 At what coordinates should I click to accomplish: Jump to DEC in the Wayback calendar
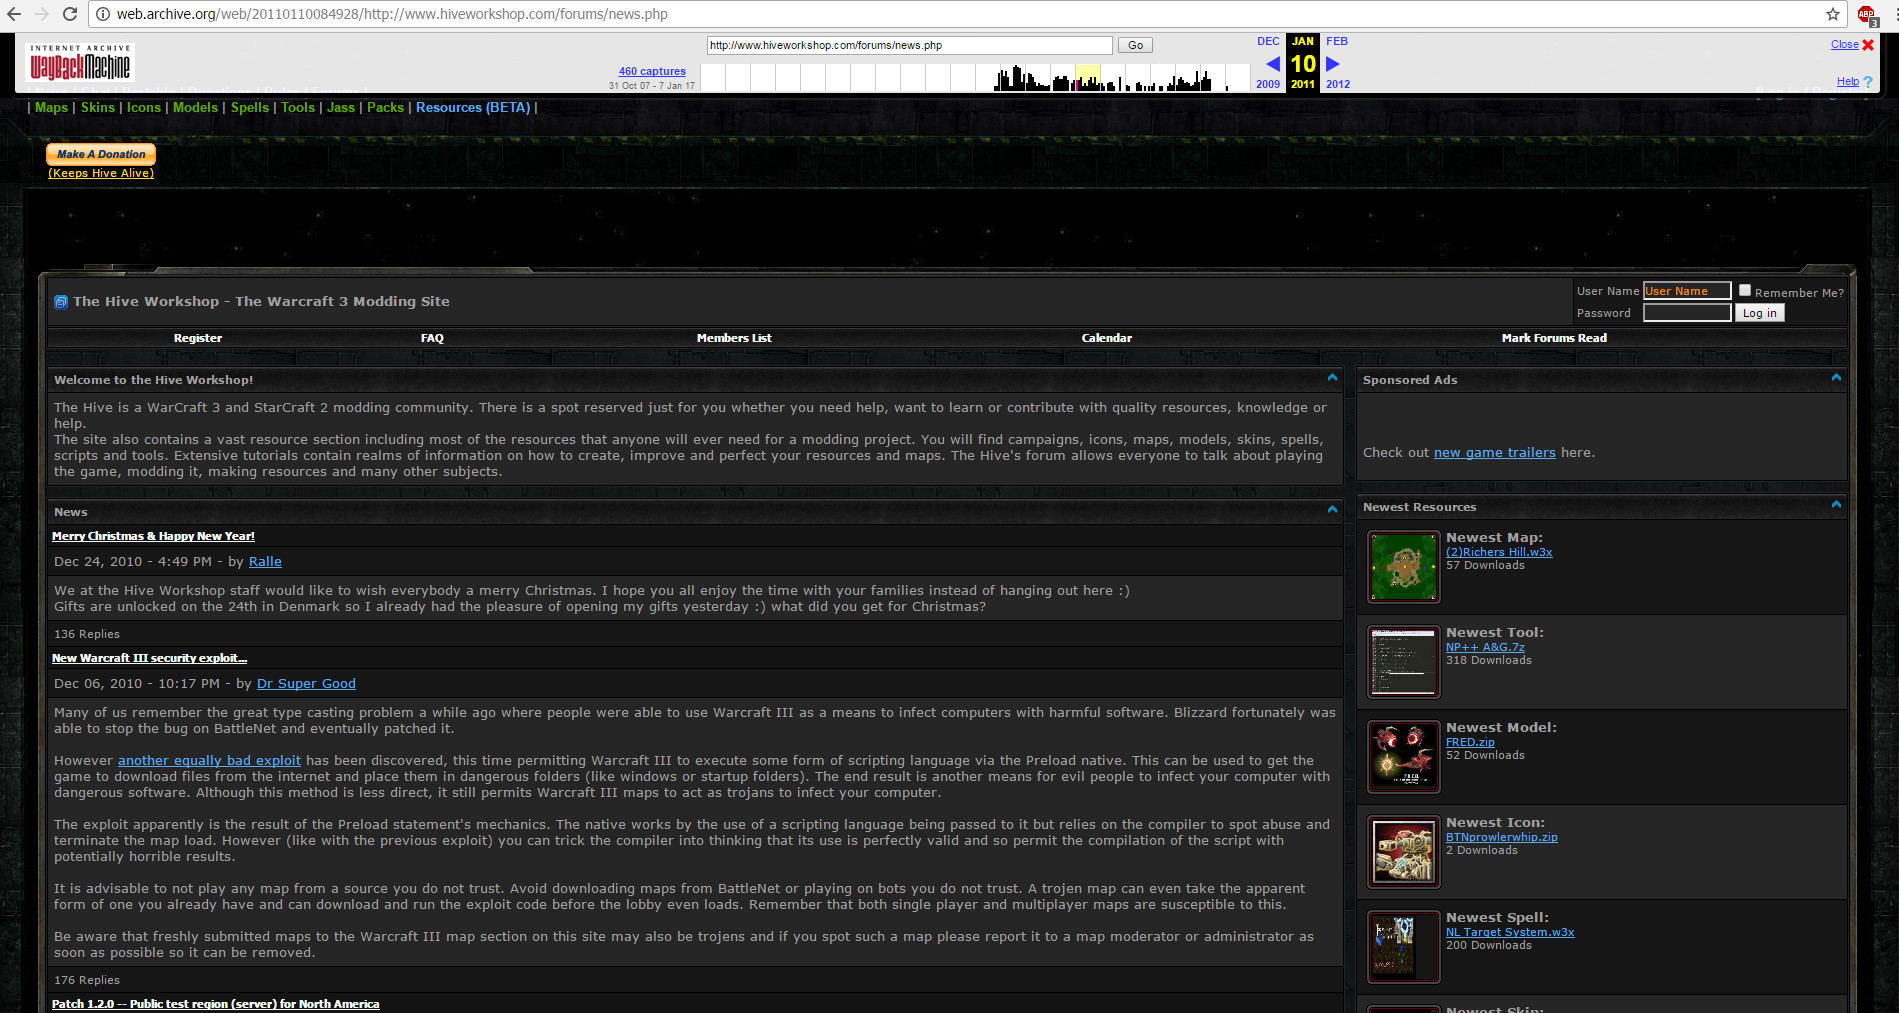pos(1268,41)
